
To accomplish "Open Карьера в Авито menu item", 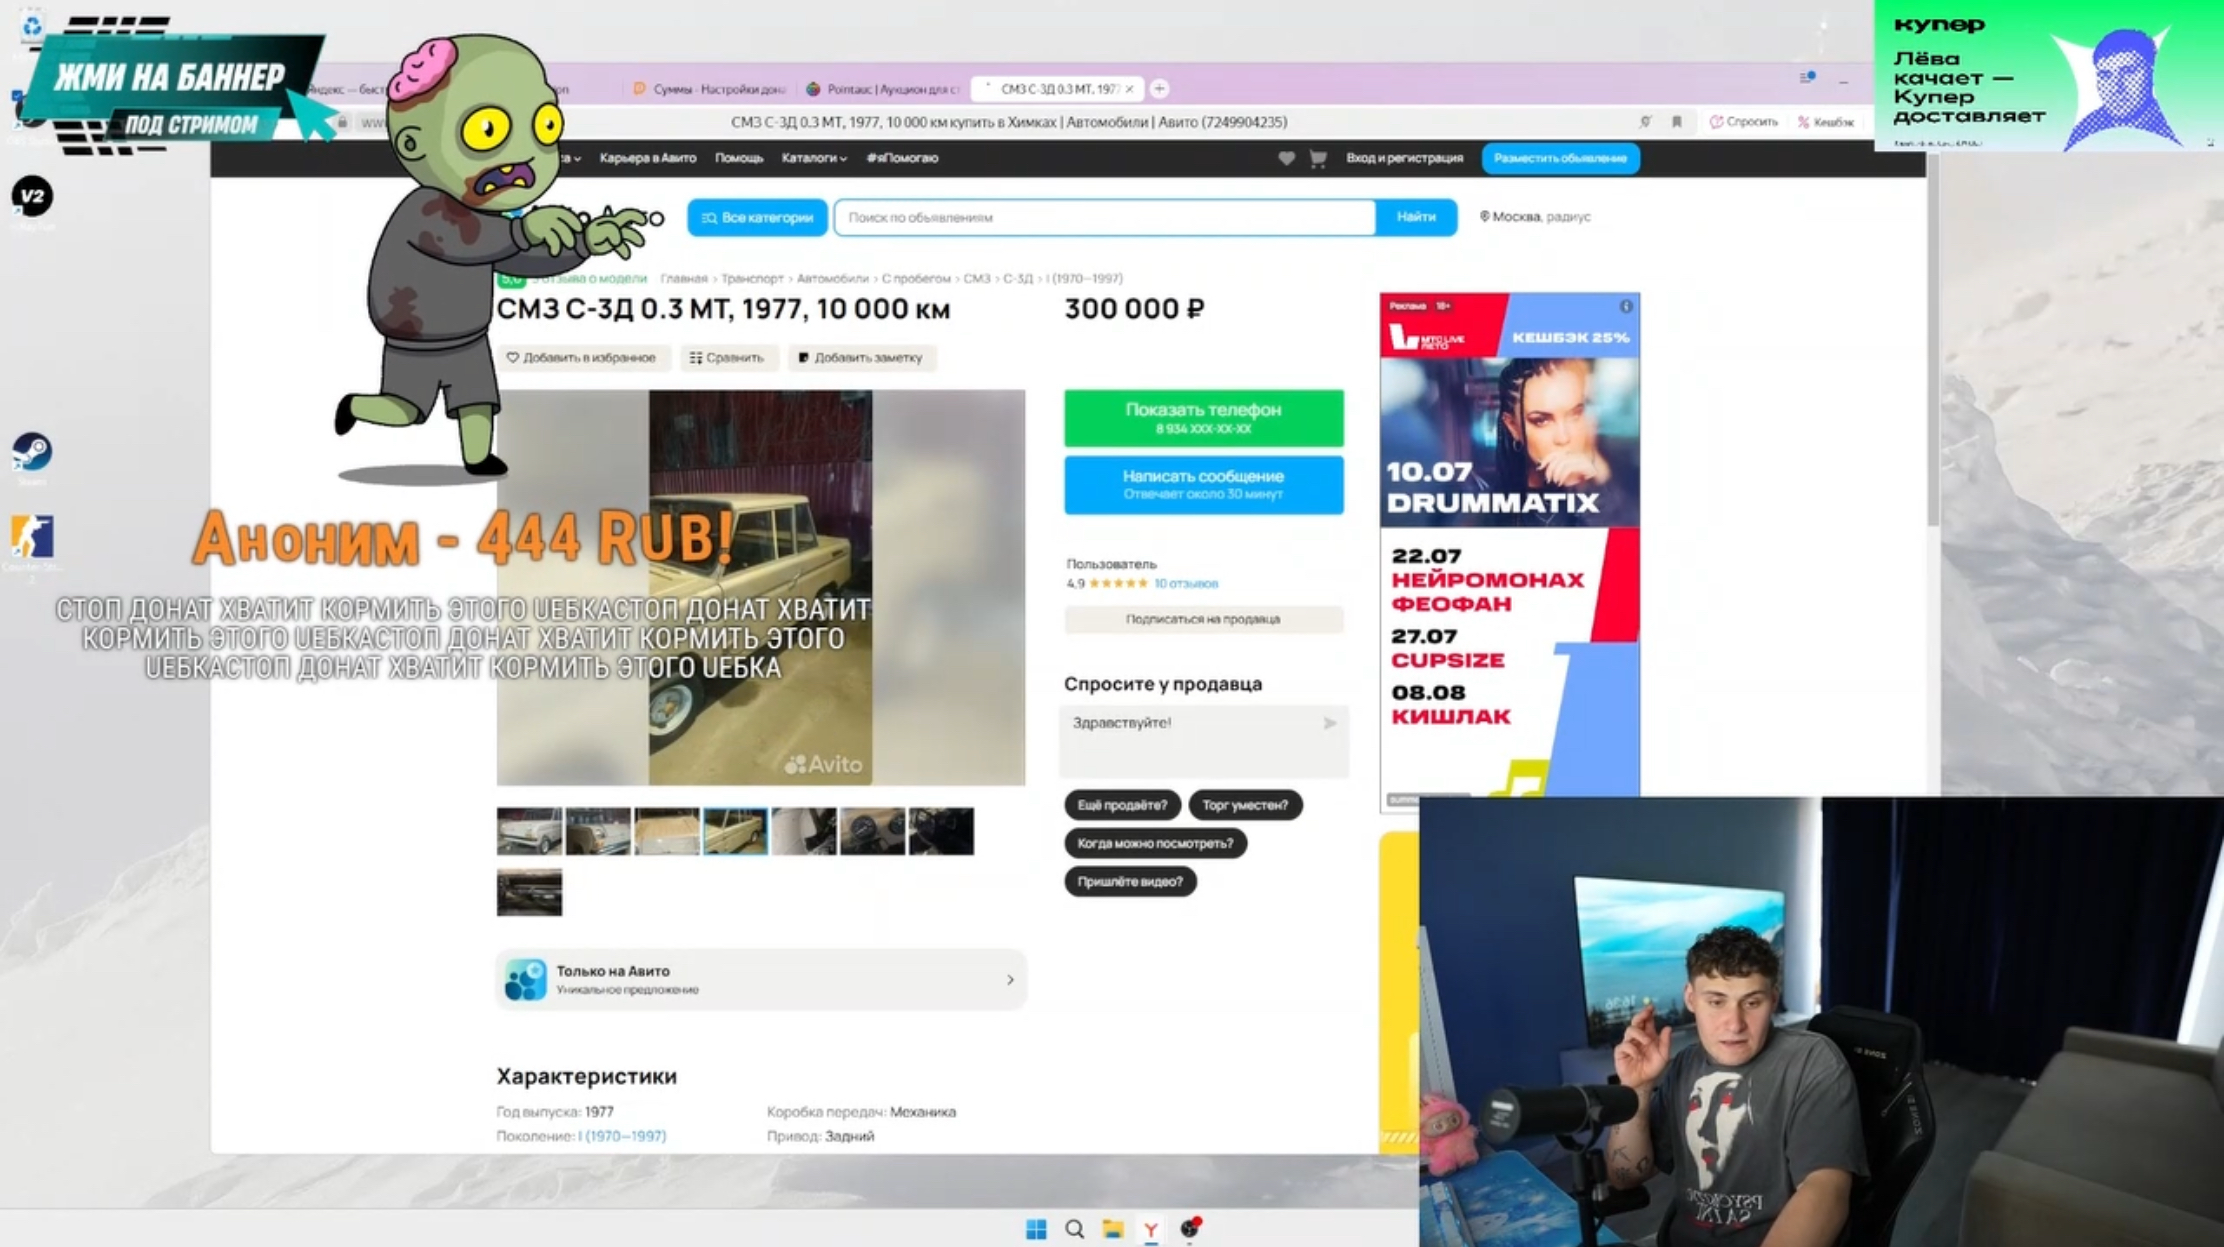I will (x=647, y=158).
